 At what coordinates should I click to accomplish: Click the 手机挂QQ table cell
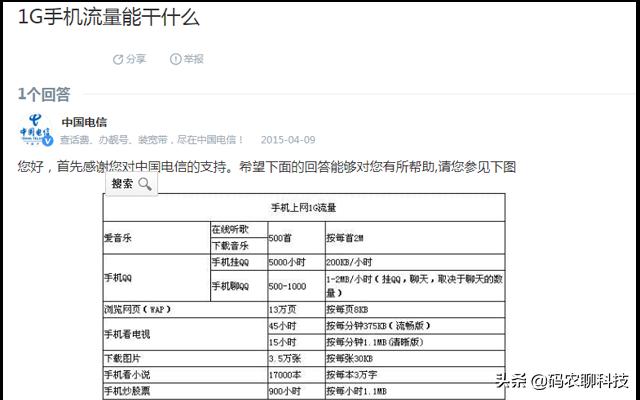239,262
